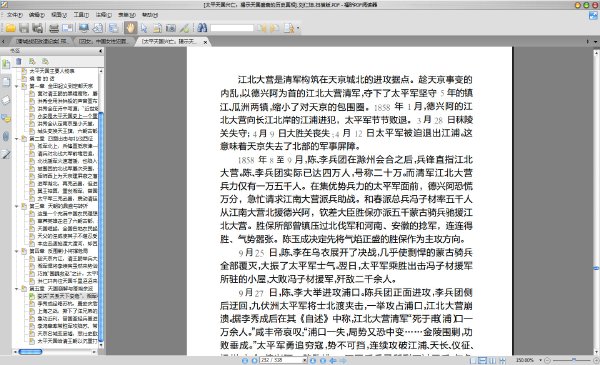
Task: Select the arrow selection tool
Action: coord(144,28)
